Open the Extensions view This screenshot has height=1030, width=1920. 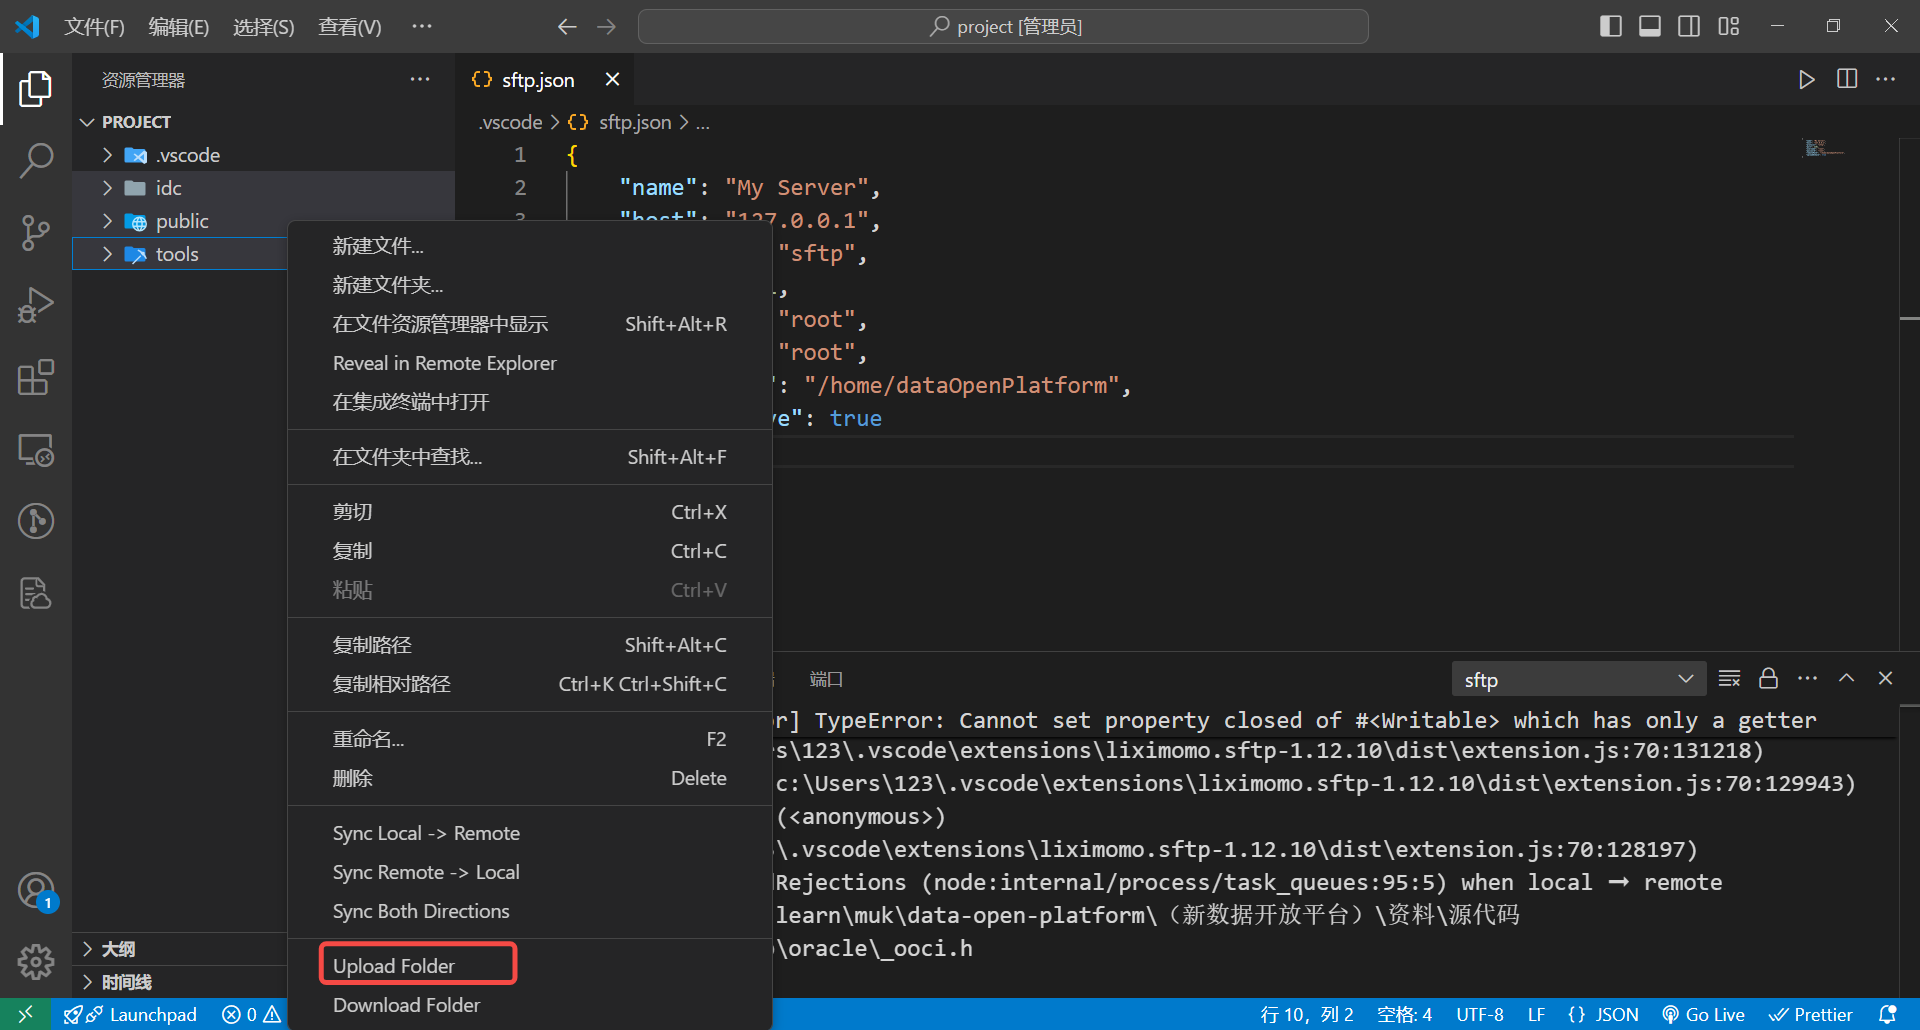click(x=36, y=377)
